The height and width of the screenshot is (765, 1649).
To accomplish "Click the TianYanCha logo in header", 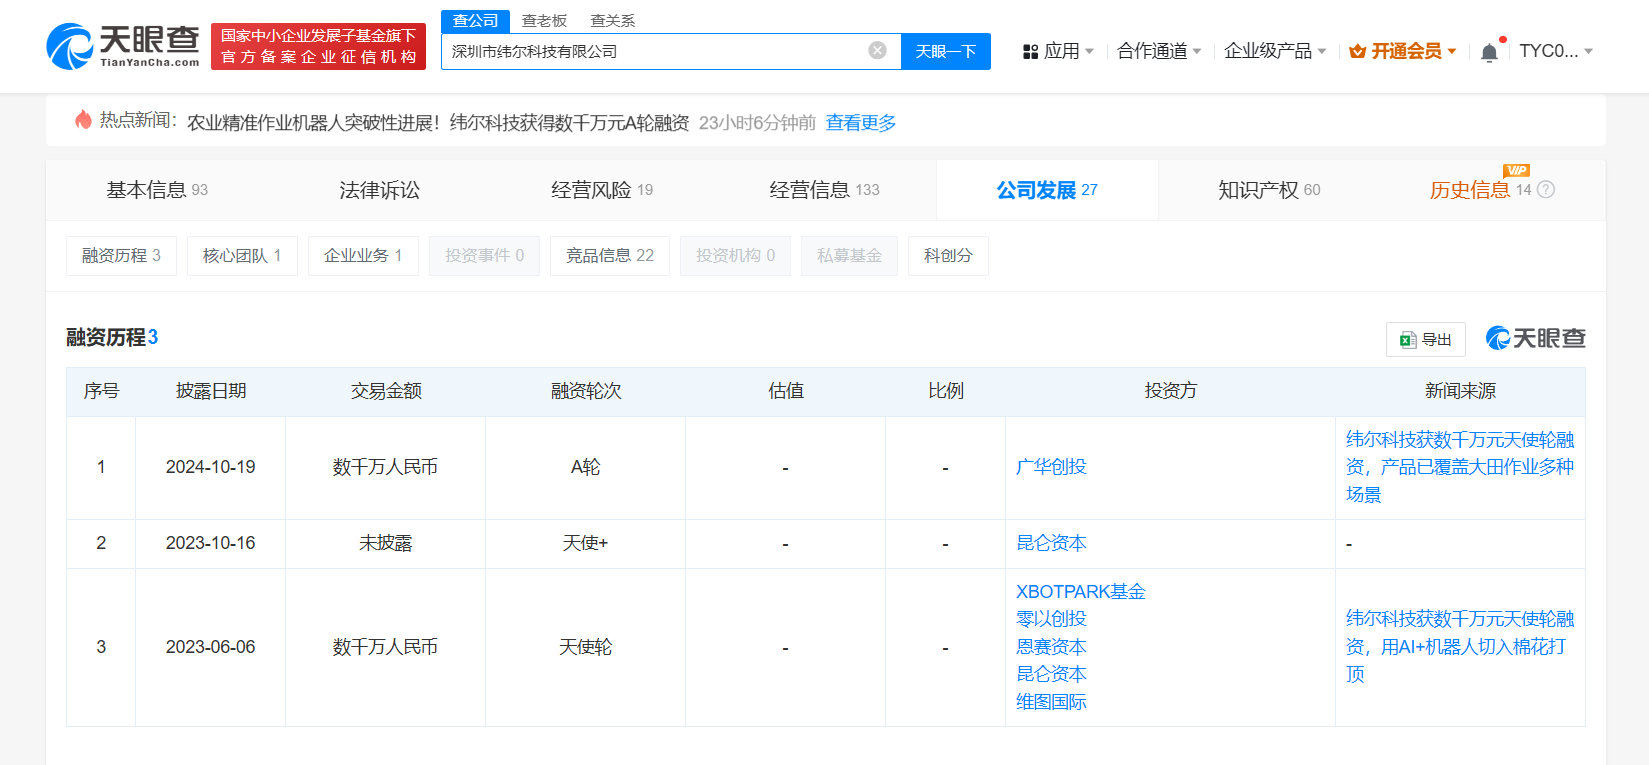I will click(123, 46).
